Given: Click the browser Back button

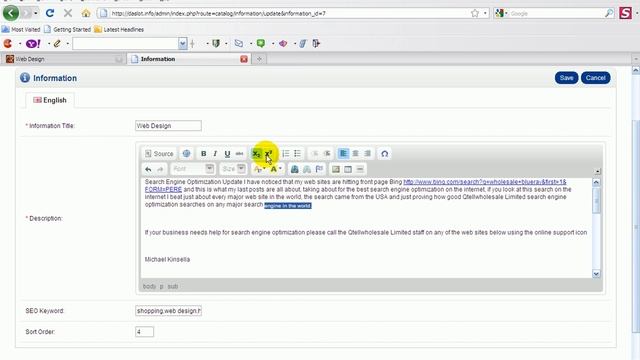Looking at the screenshot, I should [x=11, y=13].
